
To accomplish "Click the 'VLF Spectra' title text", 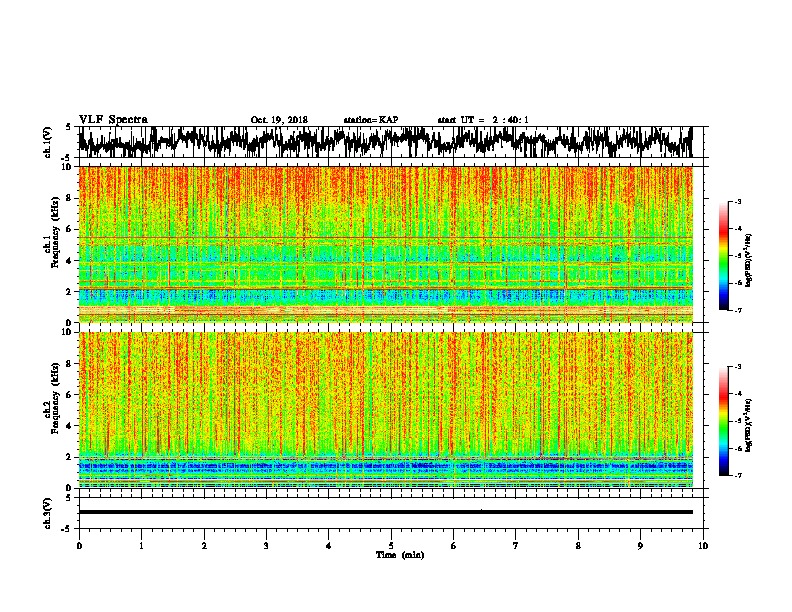I will [x=113, y=120].
